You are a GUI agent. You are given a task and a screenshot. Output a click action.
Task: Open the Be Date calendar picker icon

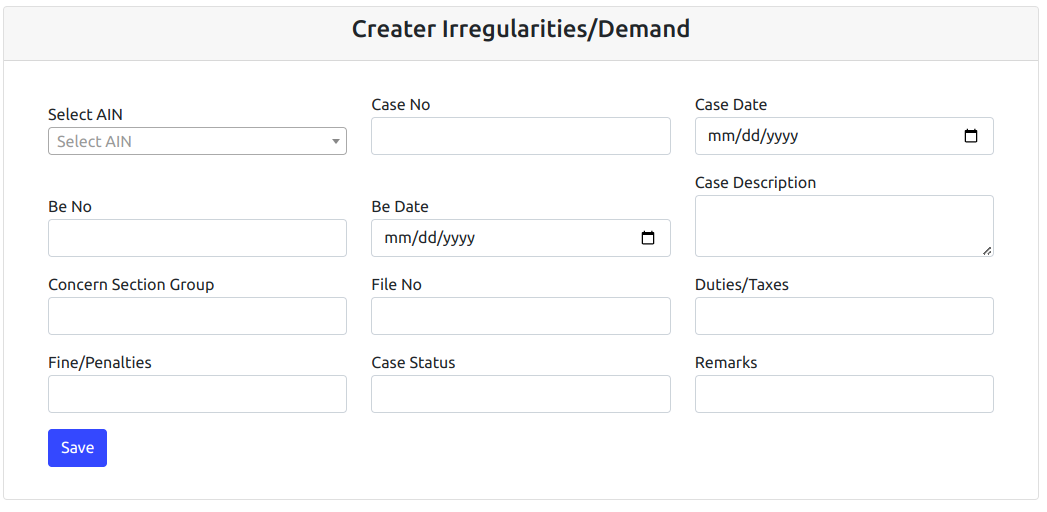648,238
